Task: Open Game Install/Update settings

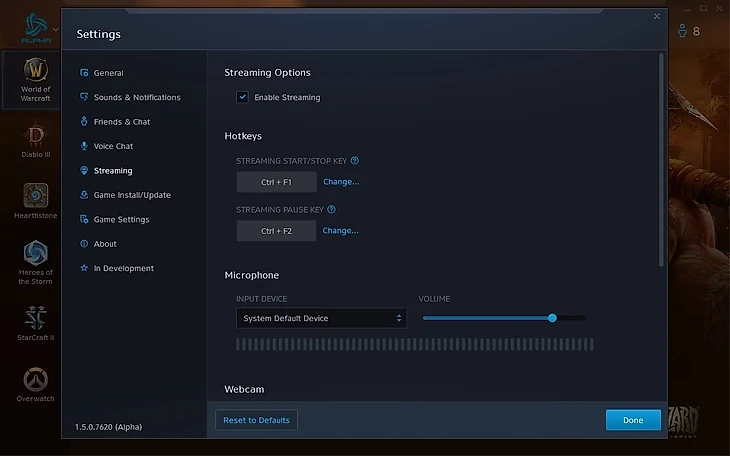Action: tap(132, 195)
